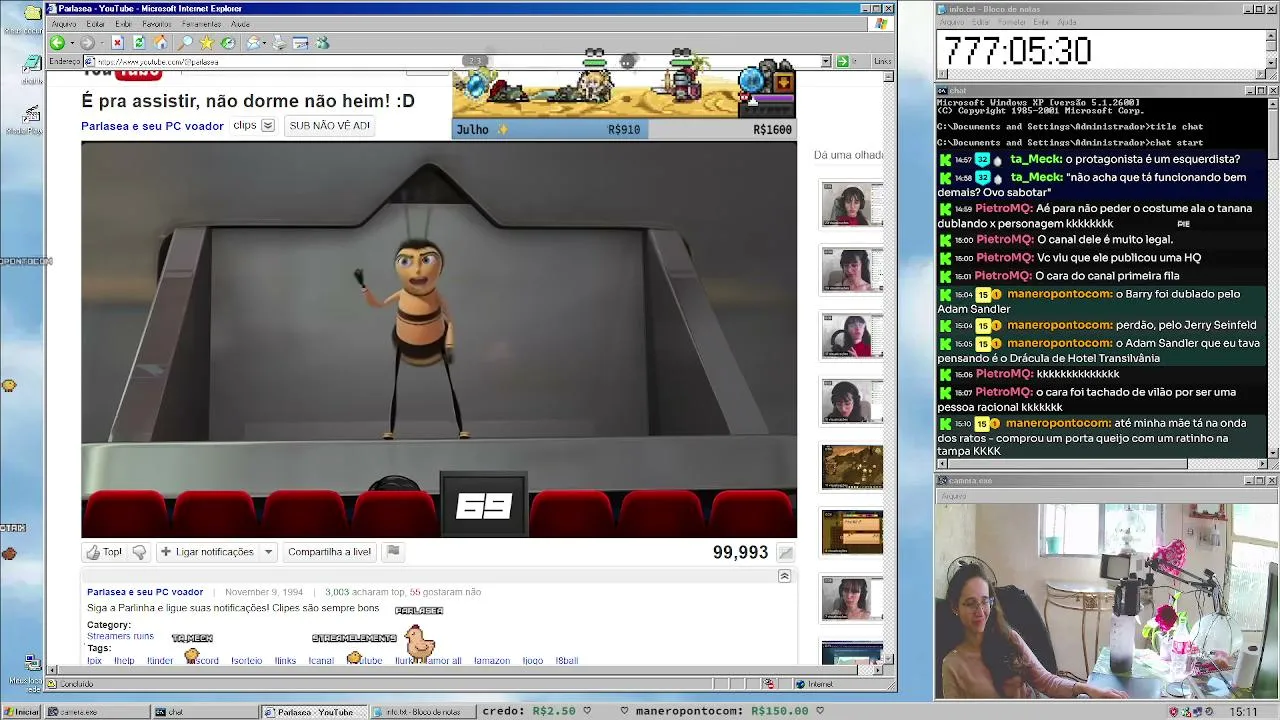Open the History icon in the IE toolbar
Viewport: 1280px width, 720px height.
[x=228, y=43]
